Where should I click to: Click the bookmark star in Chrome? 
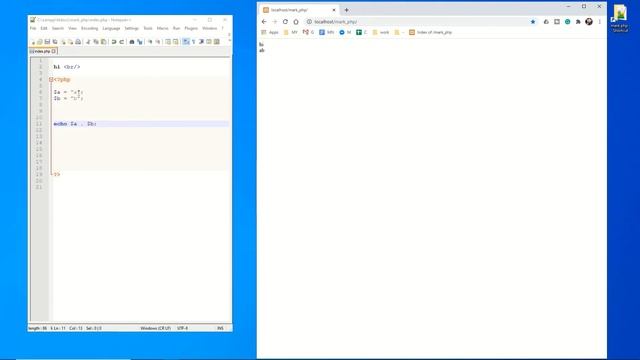click(x=533, y=22)
